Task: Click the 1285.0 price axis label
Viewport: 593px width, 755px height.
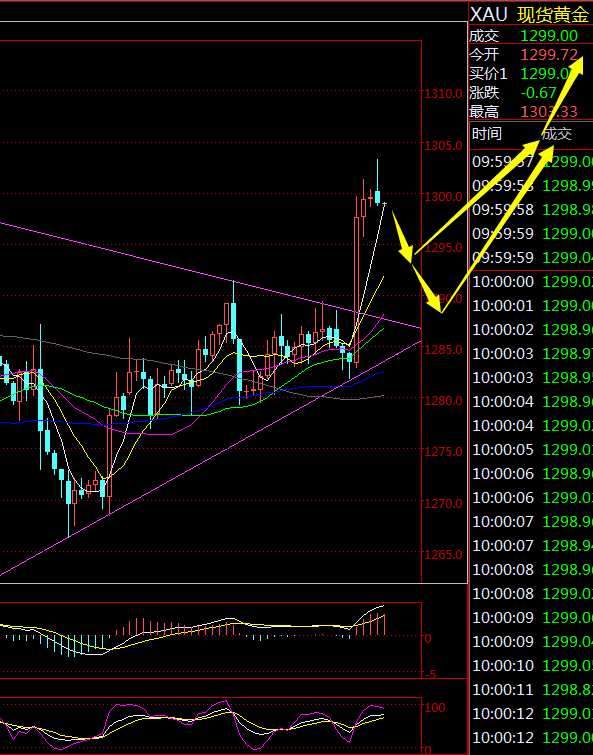Action: click(443, 349)
